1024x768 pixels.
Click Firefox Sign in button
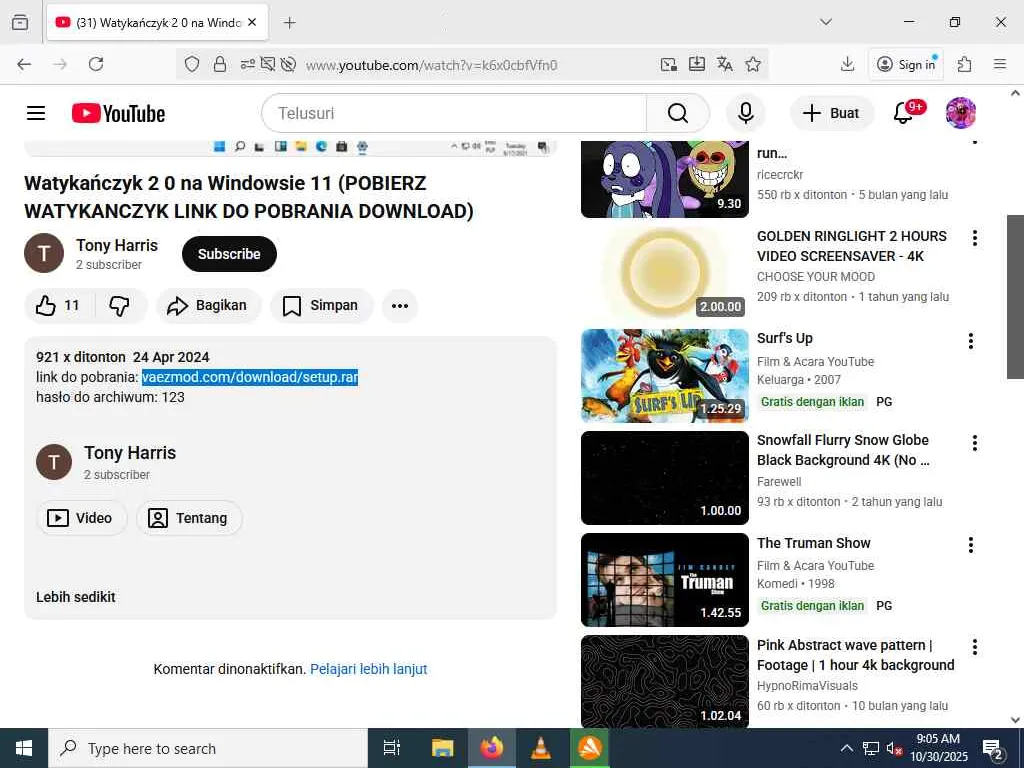click(906, 64)
